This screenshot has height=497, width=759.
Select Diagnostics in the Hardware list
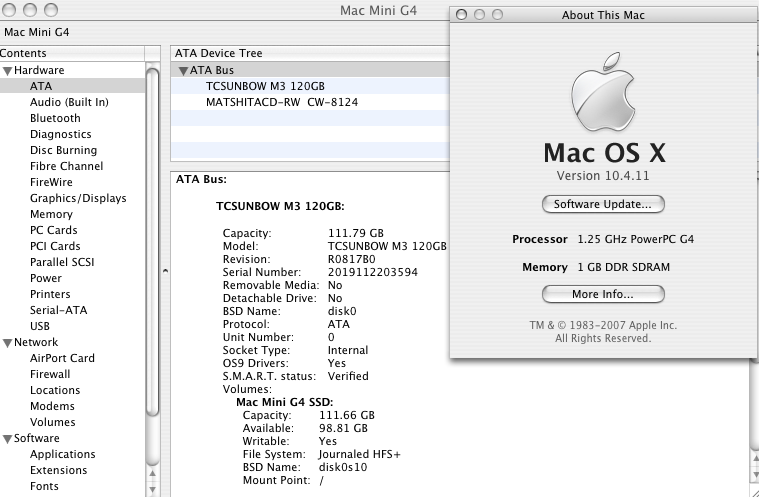[61, 134]
